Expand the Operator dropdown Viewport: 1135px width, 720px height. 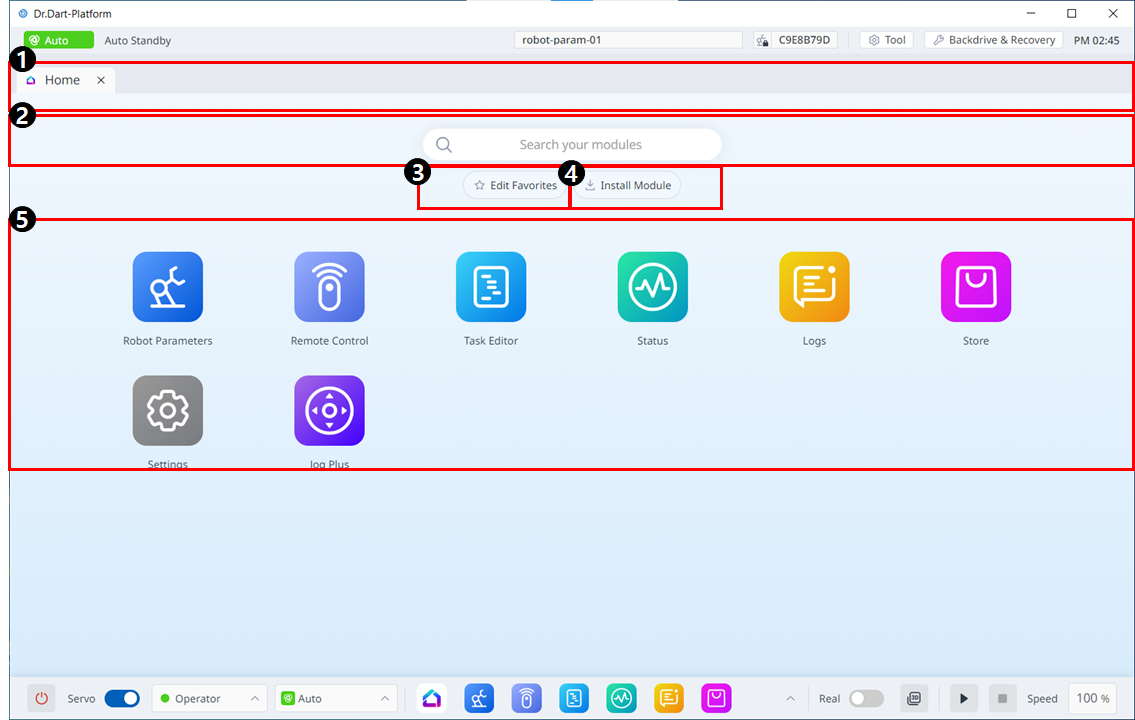point(209,698)
